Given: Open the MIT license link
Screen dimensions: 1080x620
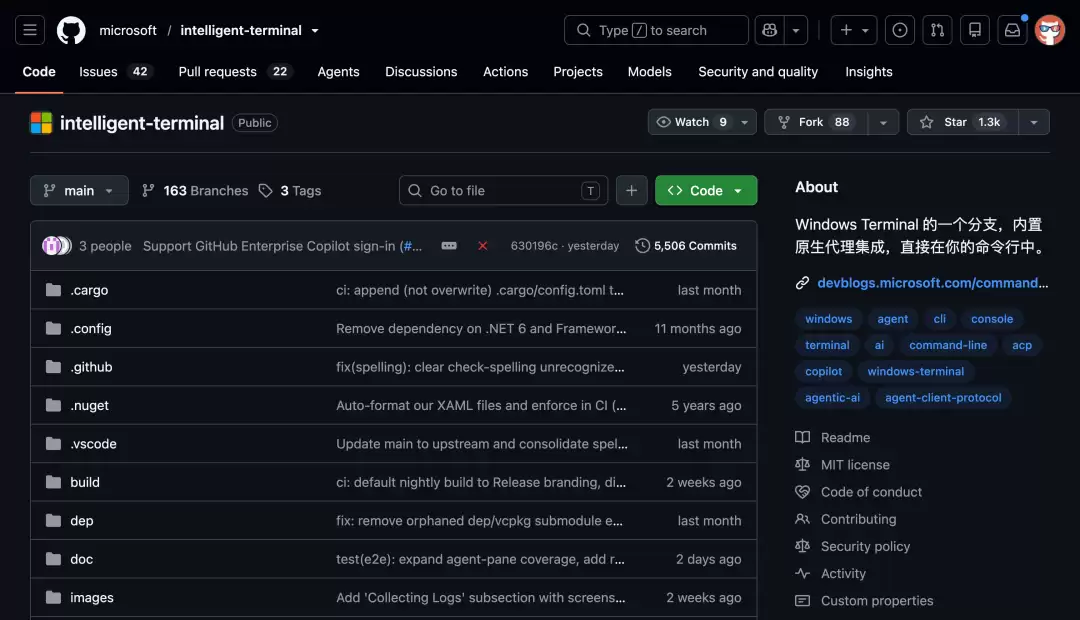Looking at the screenshot, I should (855, 465).
